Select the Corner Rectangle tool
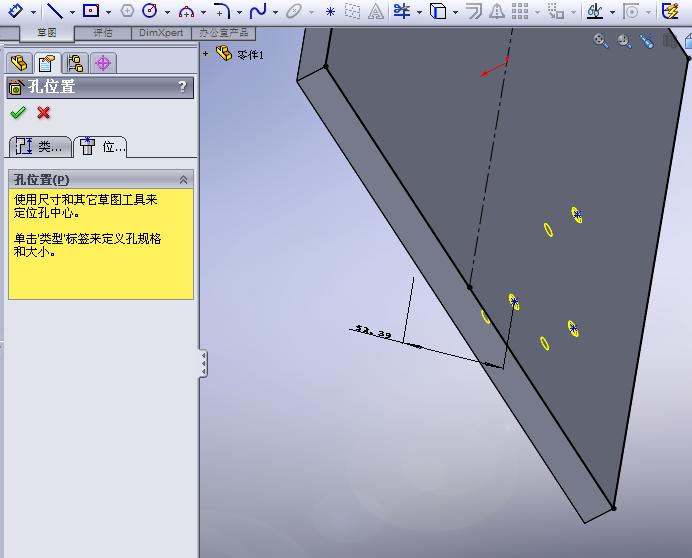This screenshot has width=692, height=558. coord(91,10)
